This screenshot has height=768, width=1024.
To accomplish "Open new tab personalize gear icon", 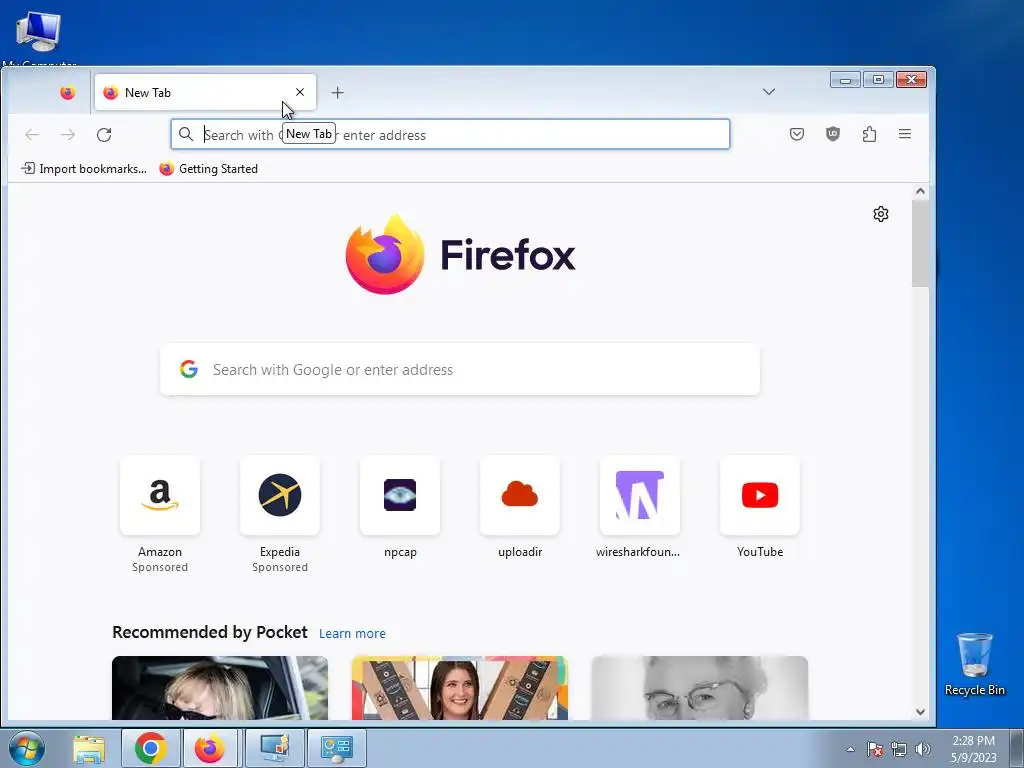I will click(881, 214).
